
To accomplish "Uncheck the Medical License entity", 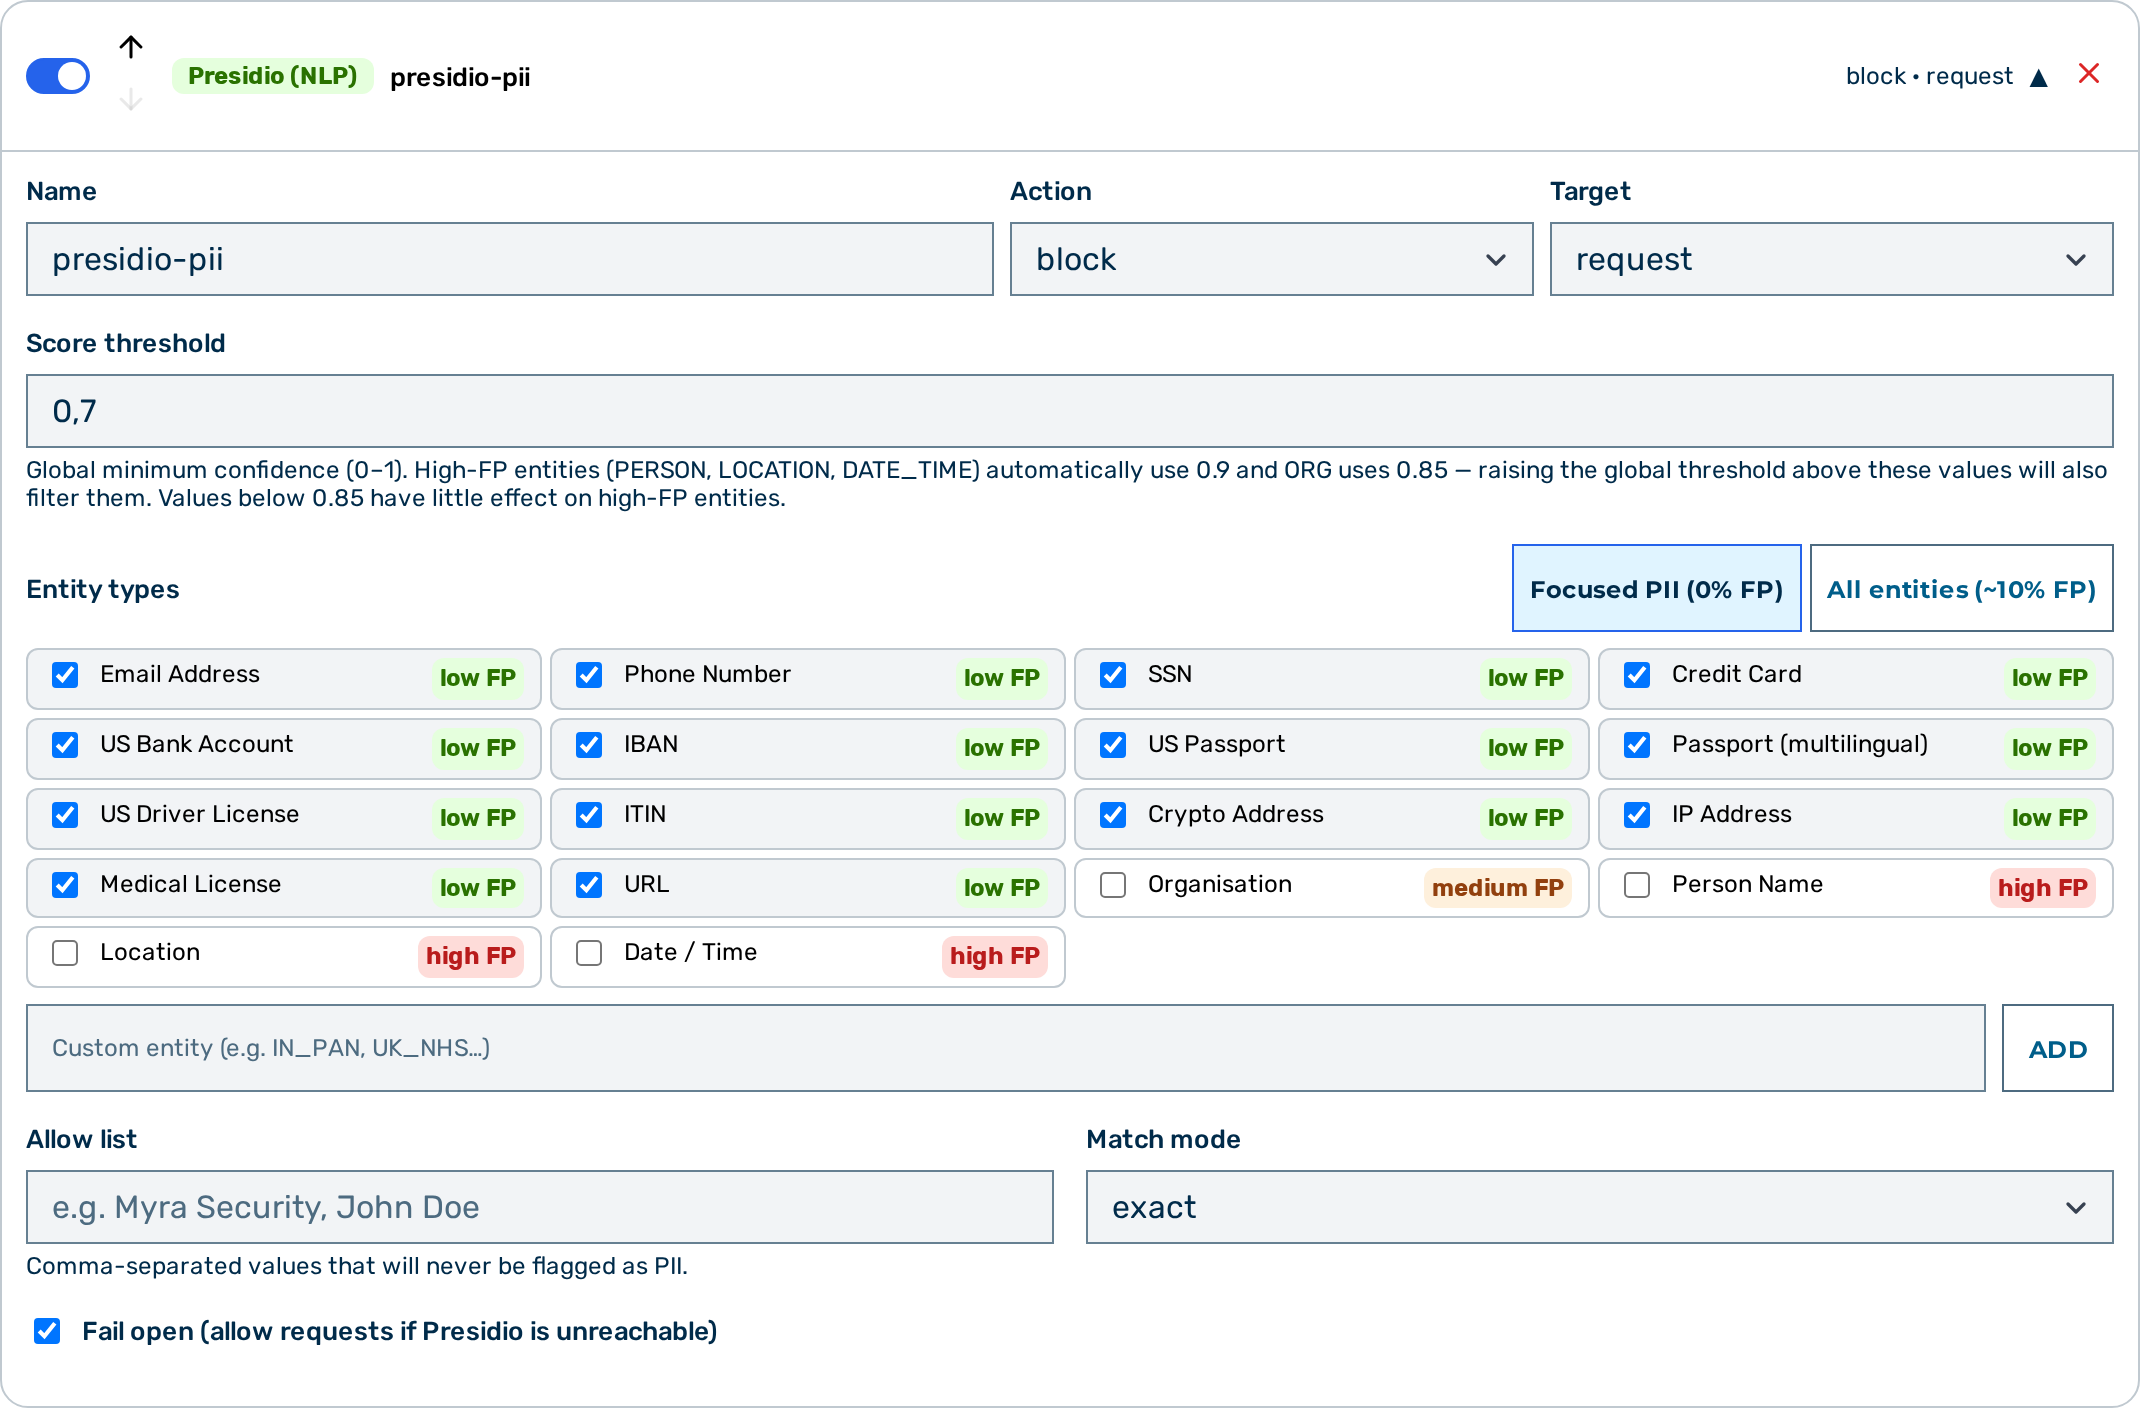I will tap(65, 885).
